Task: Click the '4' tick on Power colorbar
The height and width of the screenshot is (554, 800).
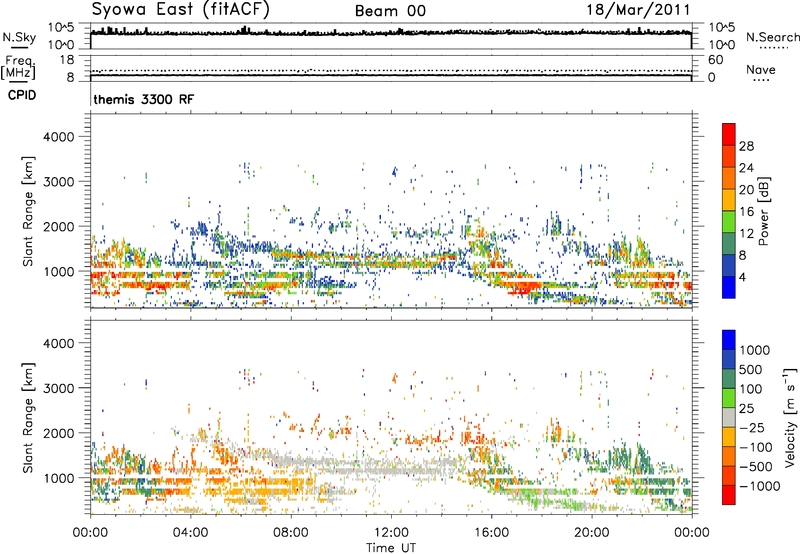Action: point(743,277)
